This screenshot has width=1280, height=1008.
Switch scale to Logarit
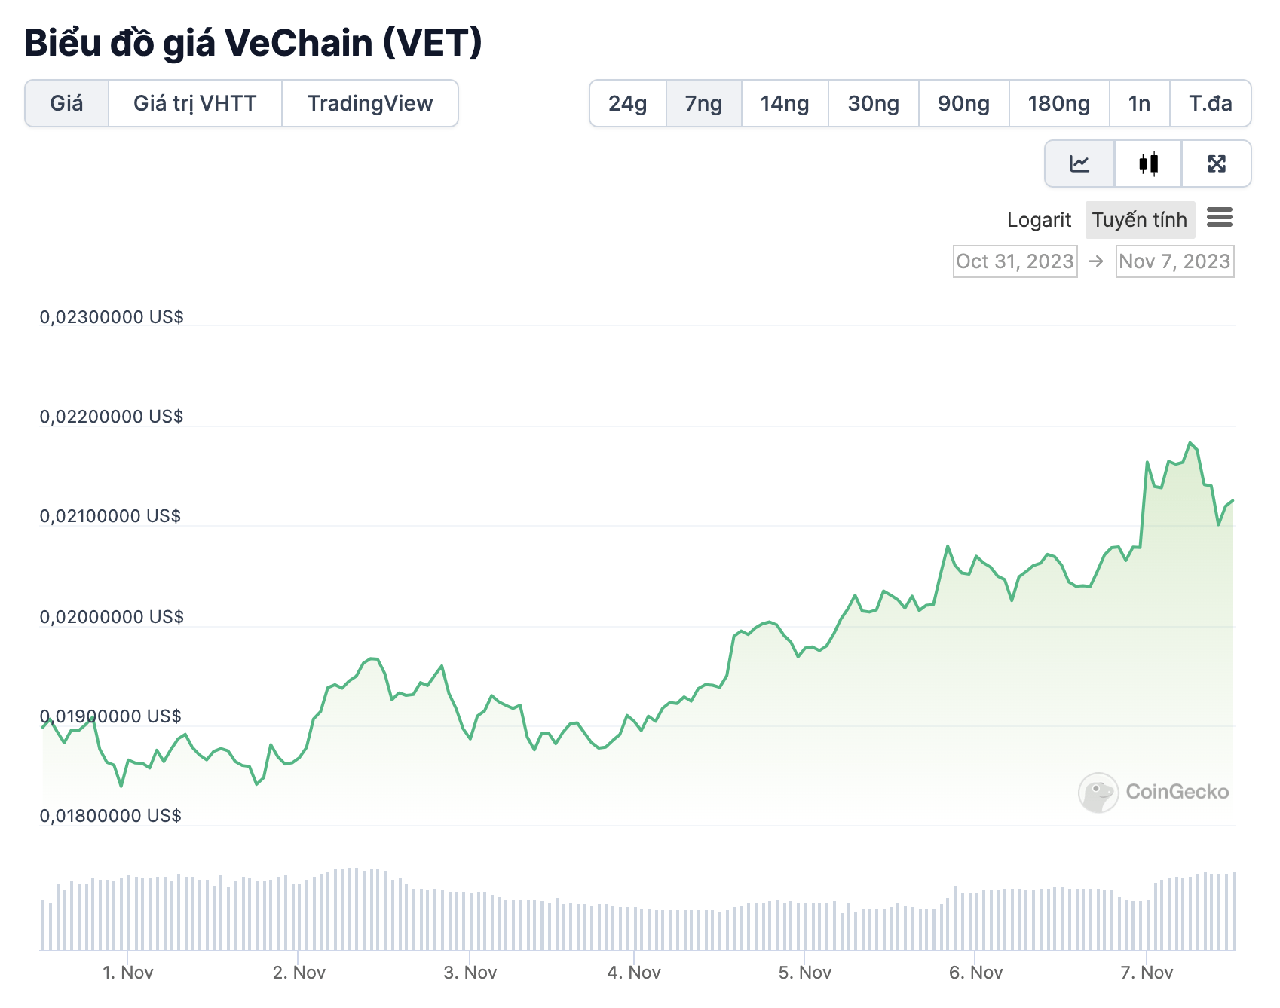[x=1039, y=220]
